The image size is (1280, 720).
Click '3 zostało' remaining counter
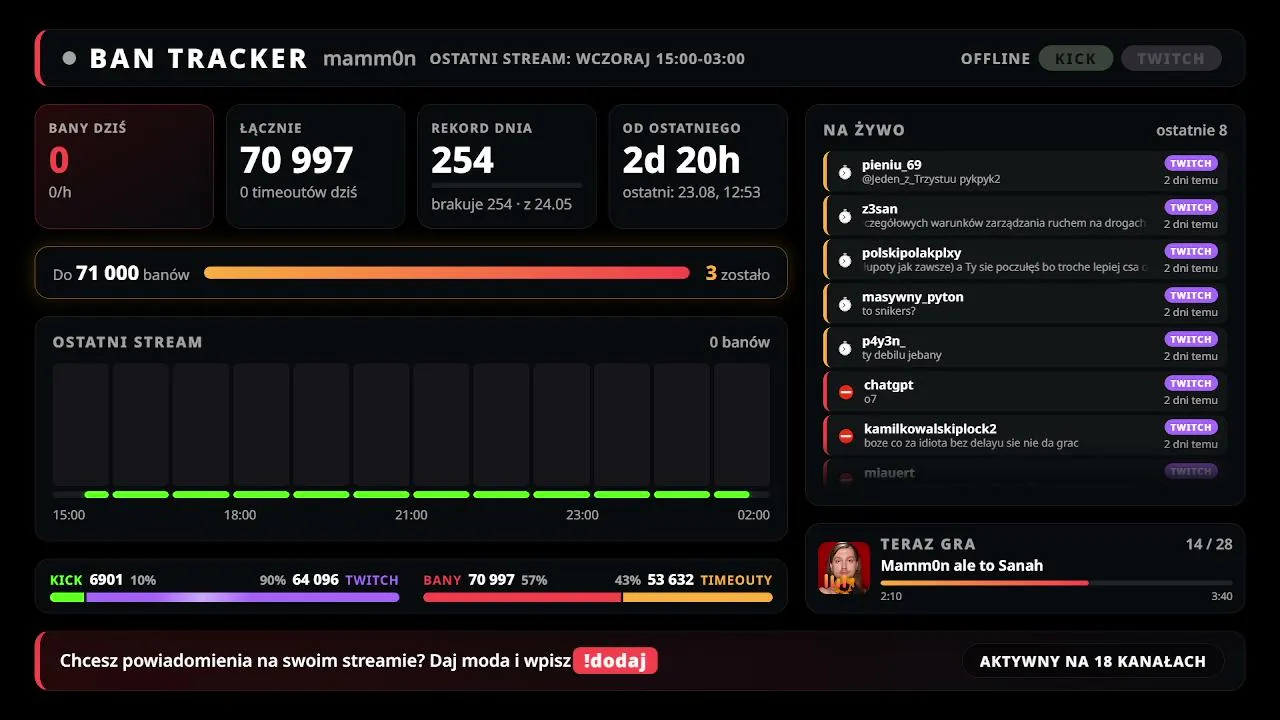click(738, 273)
